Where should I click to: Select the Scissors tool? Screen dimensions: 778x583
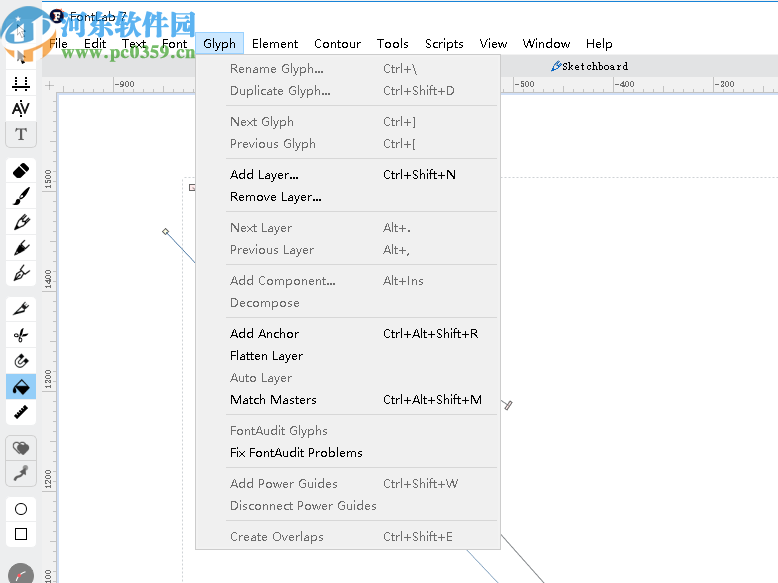[21, 335]
